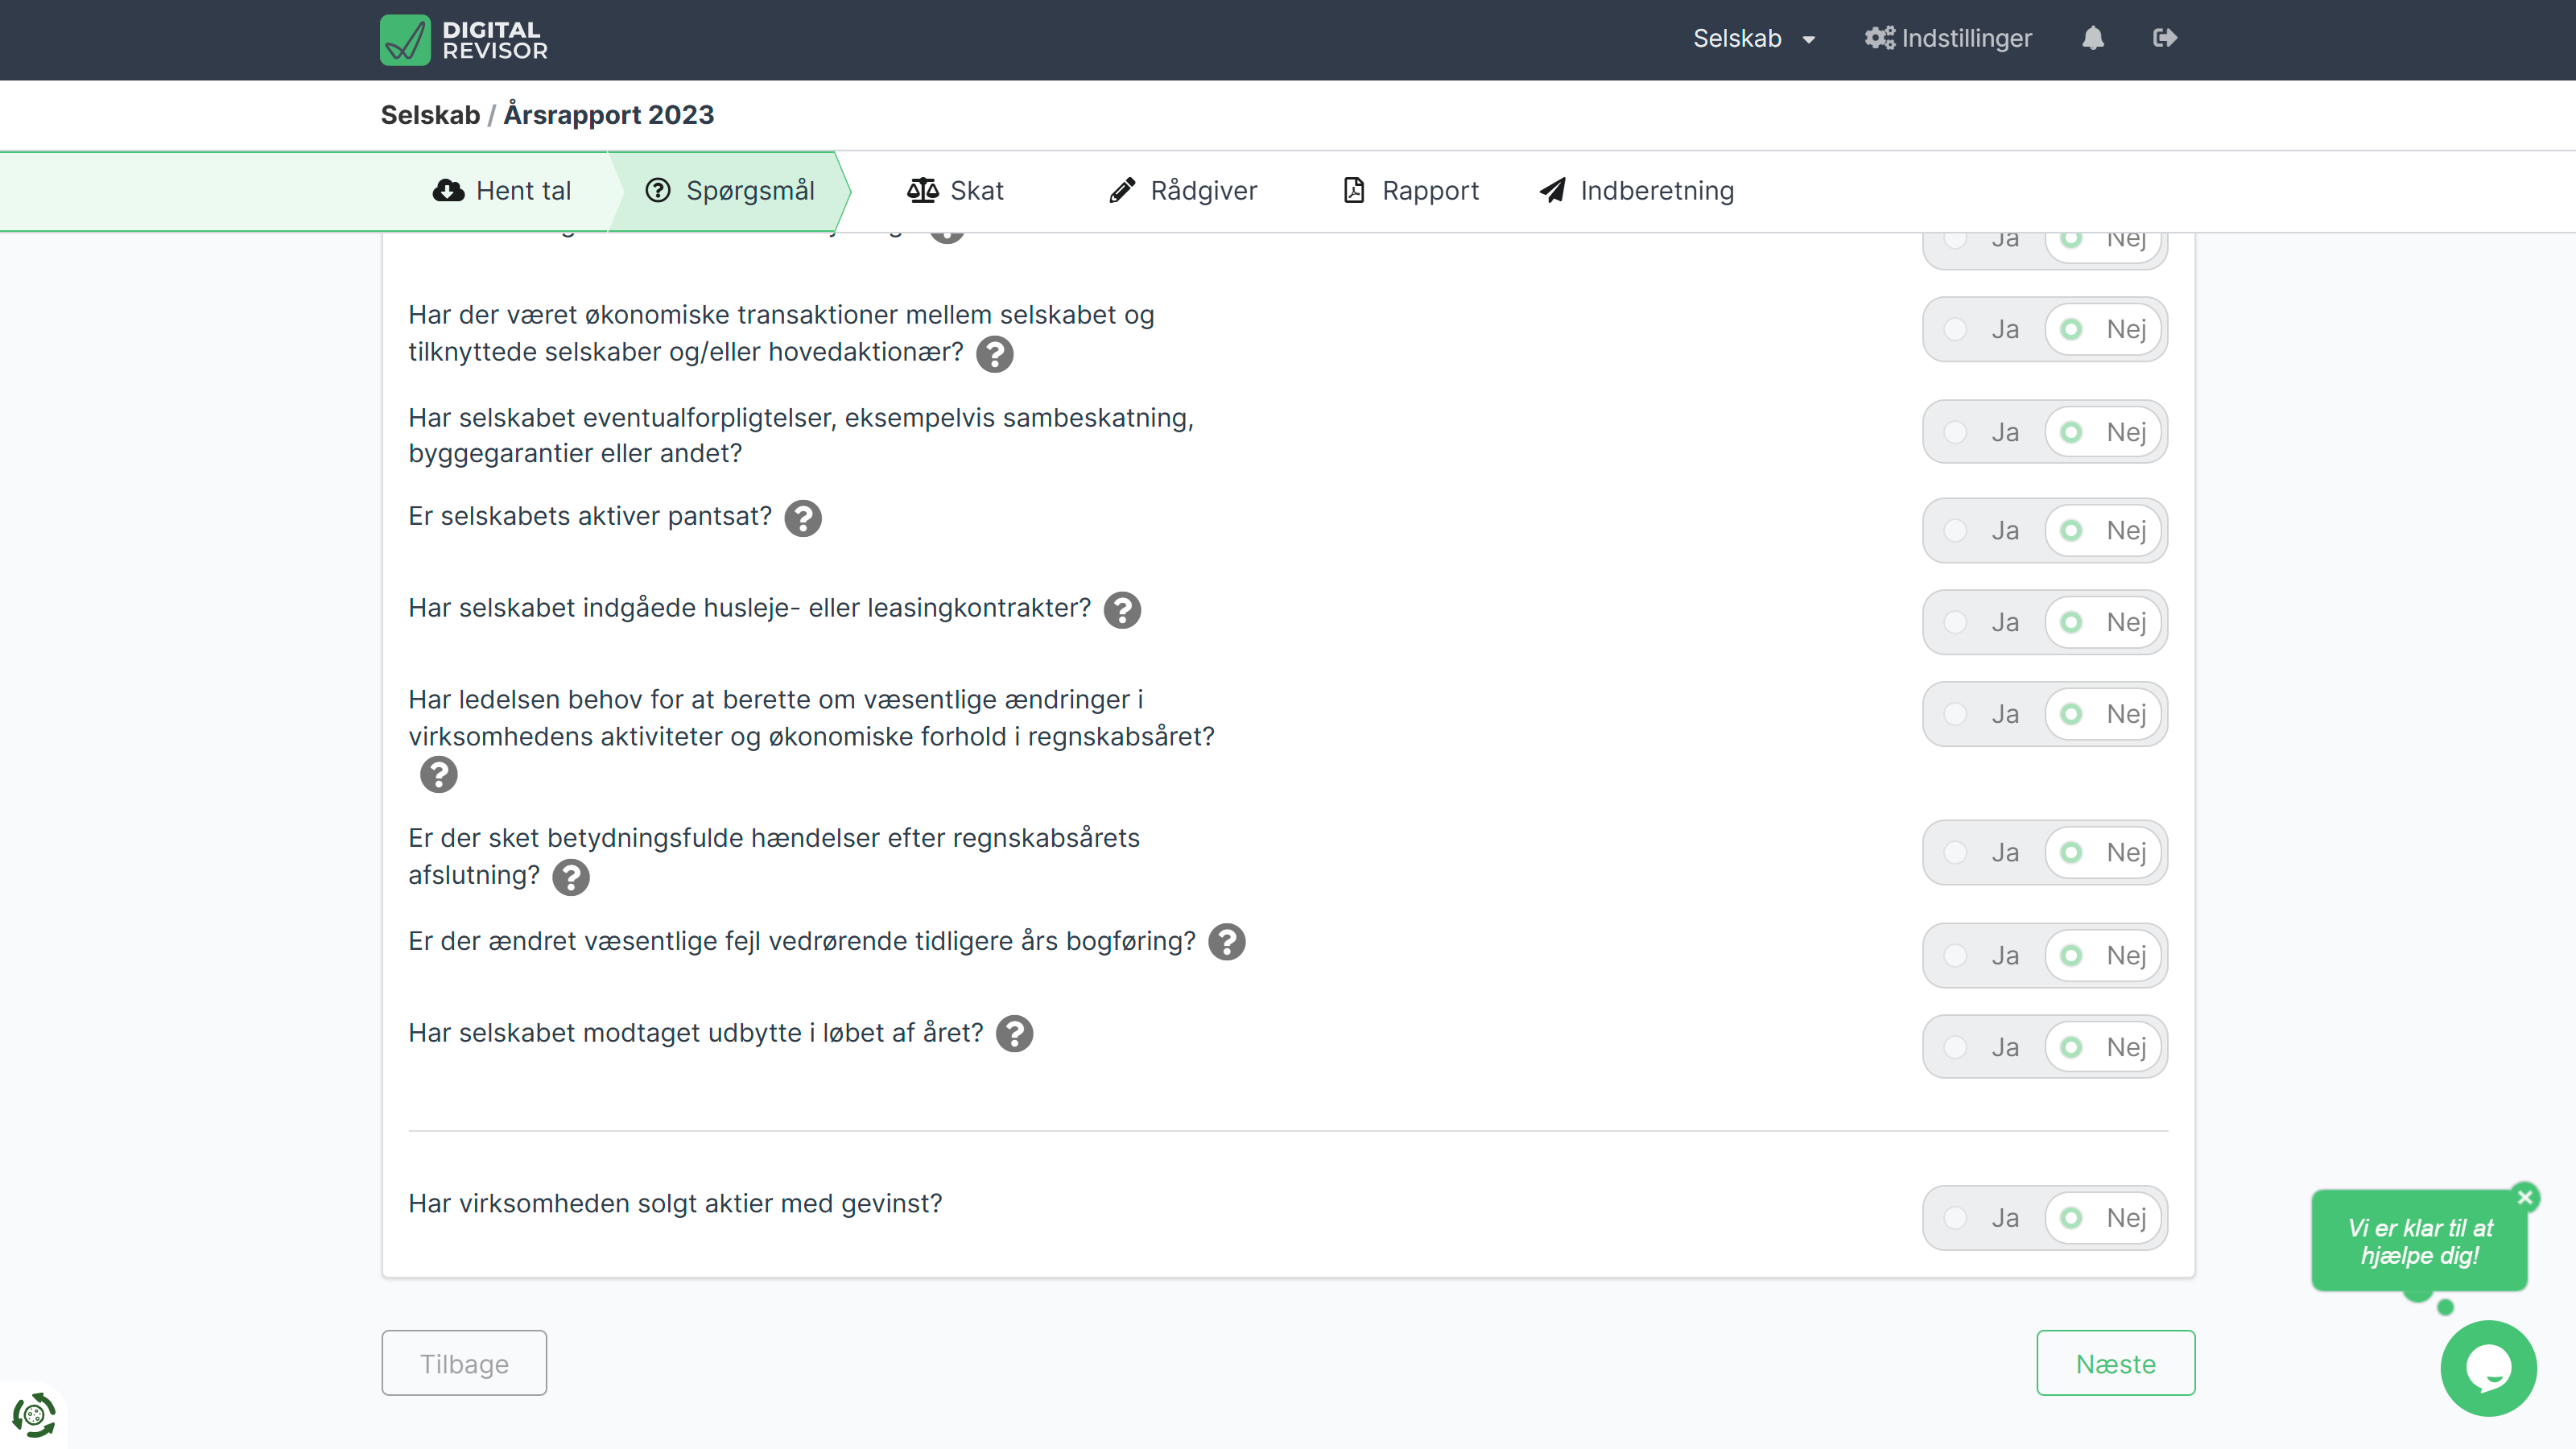Select Ja for væsentlige ændringer question
The width and height of the screenshot is (2576, 1449).
pos(1984,714)
